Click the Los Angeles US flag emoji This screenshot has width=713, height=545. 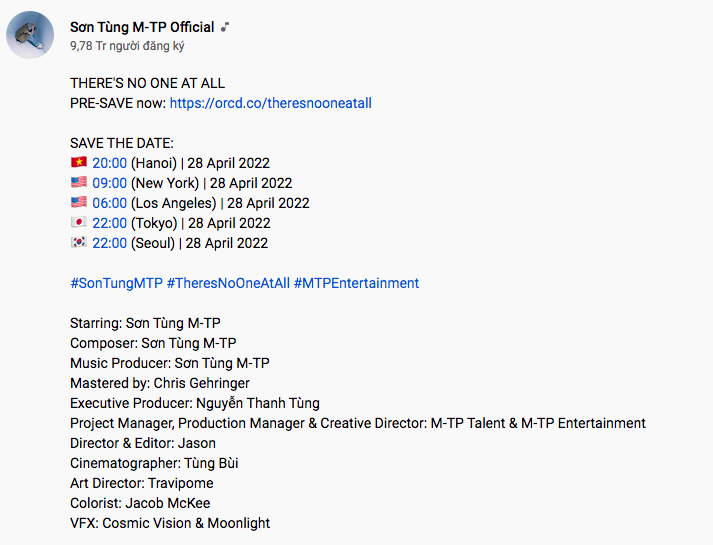pos(79,203)
